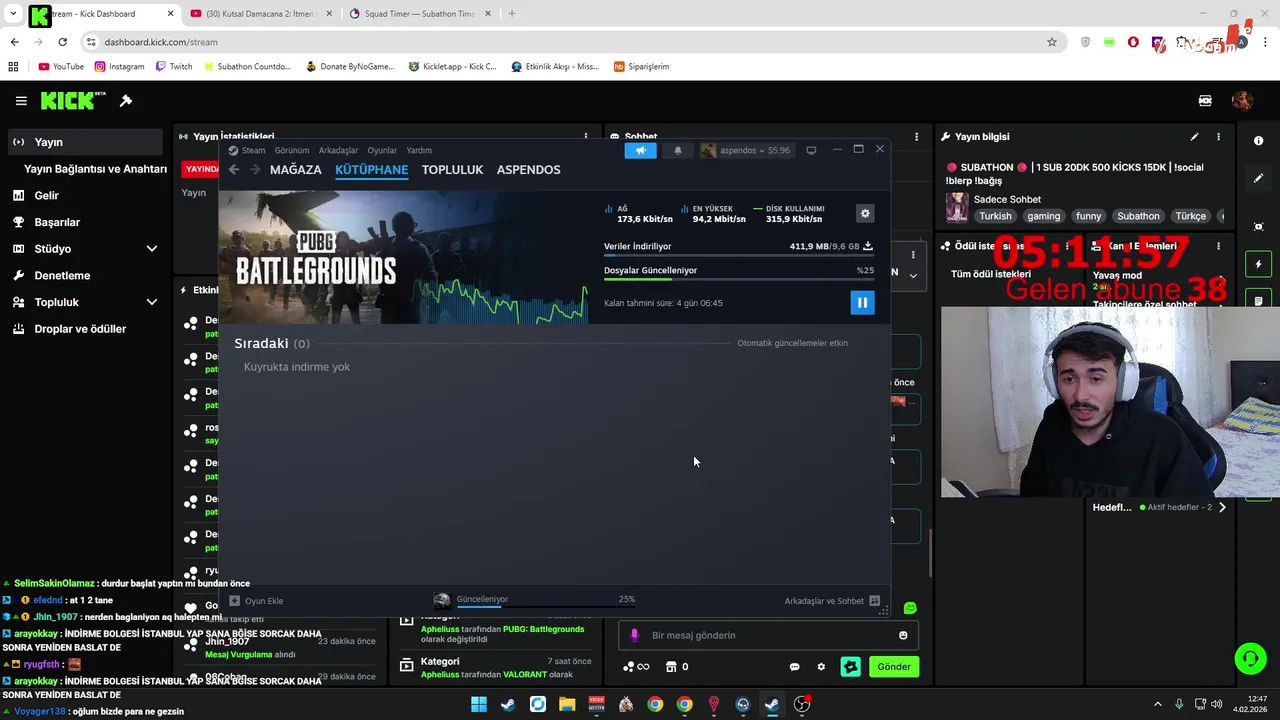
Task: Open the Steam menu
Action: click(x=253, y=150)
